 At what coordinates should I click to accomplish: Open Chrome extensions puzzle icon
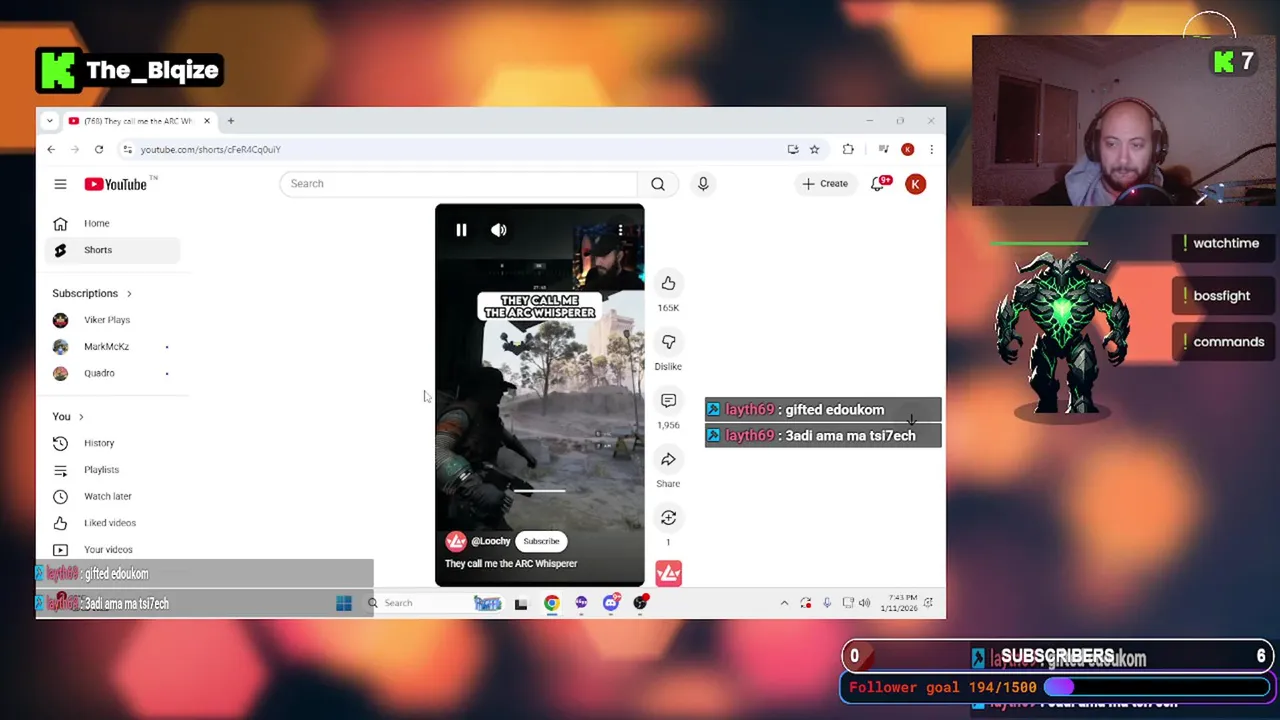[x=848, y=150]
